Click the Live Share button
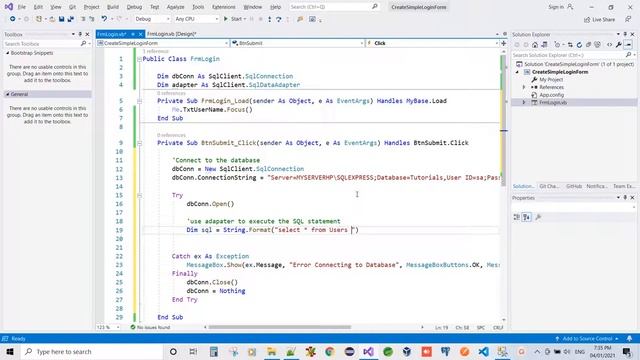640x360 pixels. tap(599, 20)
